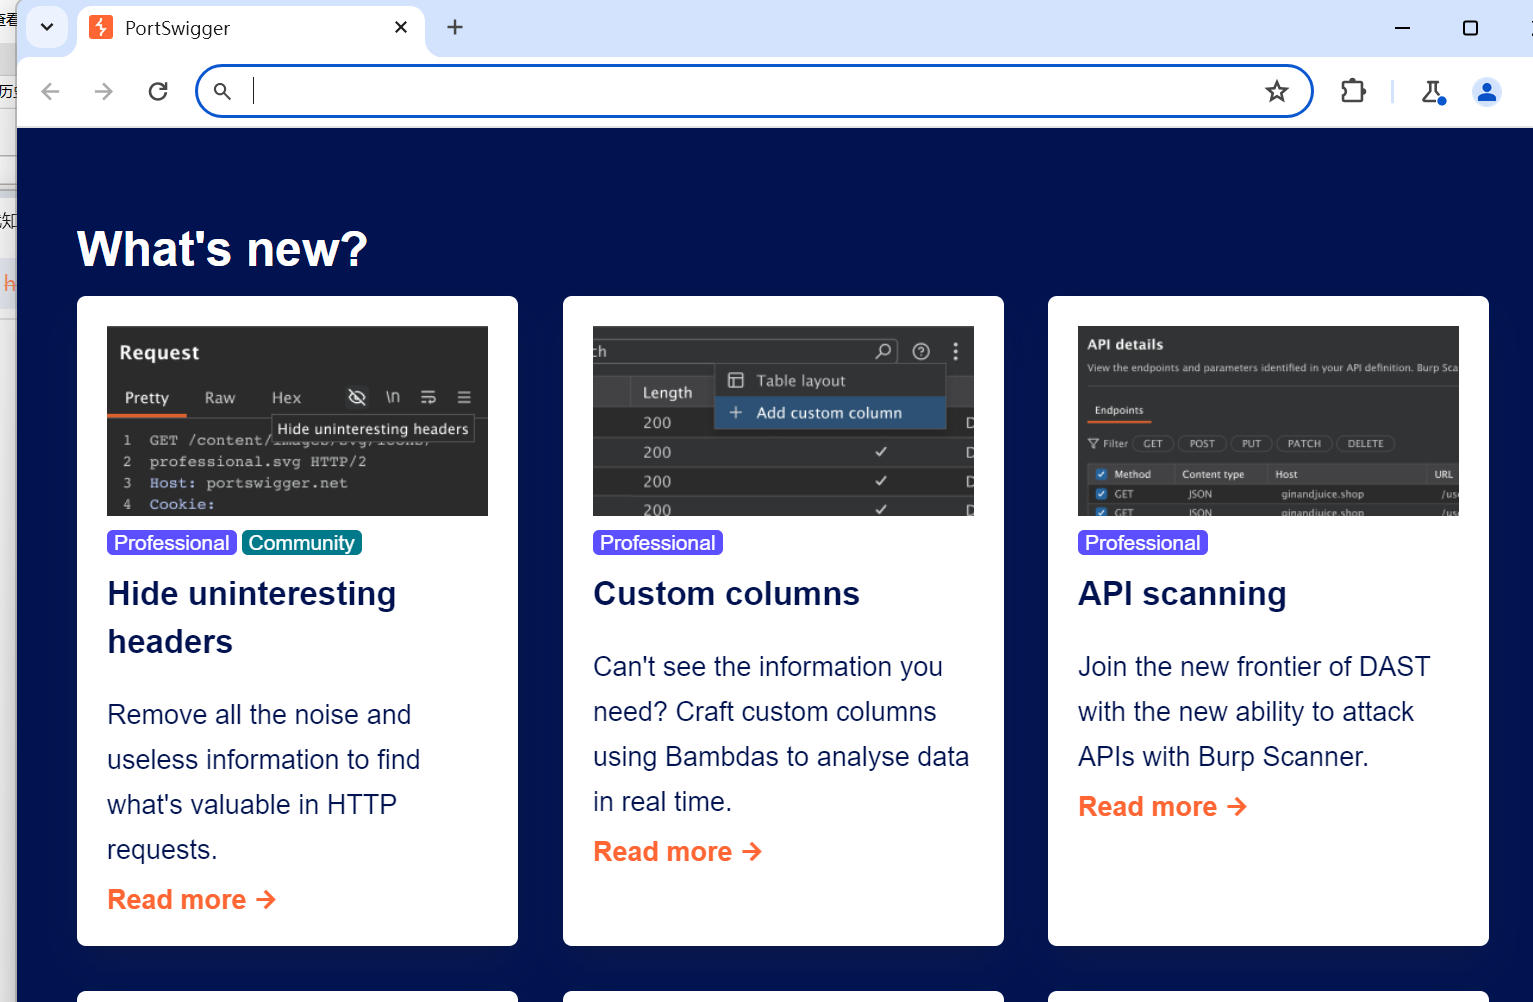
Task: Click Professional tag on API scanning card
Action: 1143,543
